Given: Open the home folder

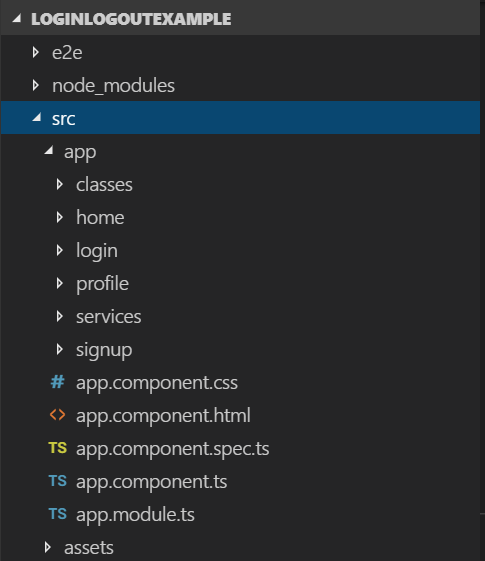Looking at the screenshot, I should 100,218.
